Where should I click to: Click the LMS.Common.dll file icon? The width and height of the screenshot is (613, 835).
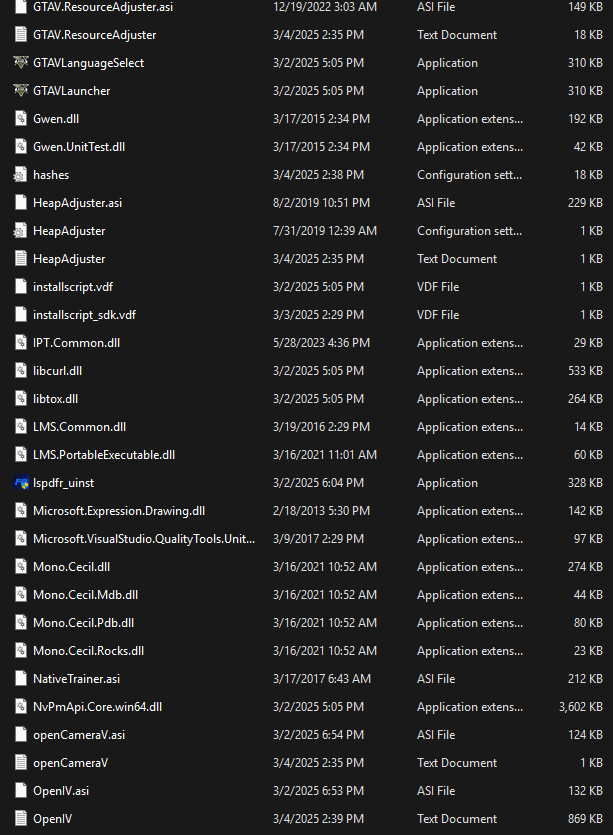point(21,427)
